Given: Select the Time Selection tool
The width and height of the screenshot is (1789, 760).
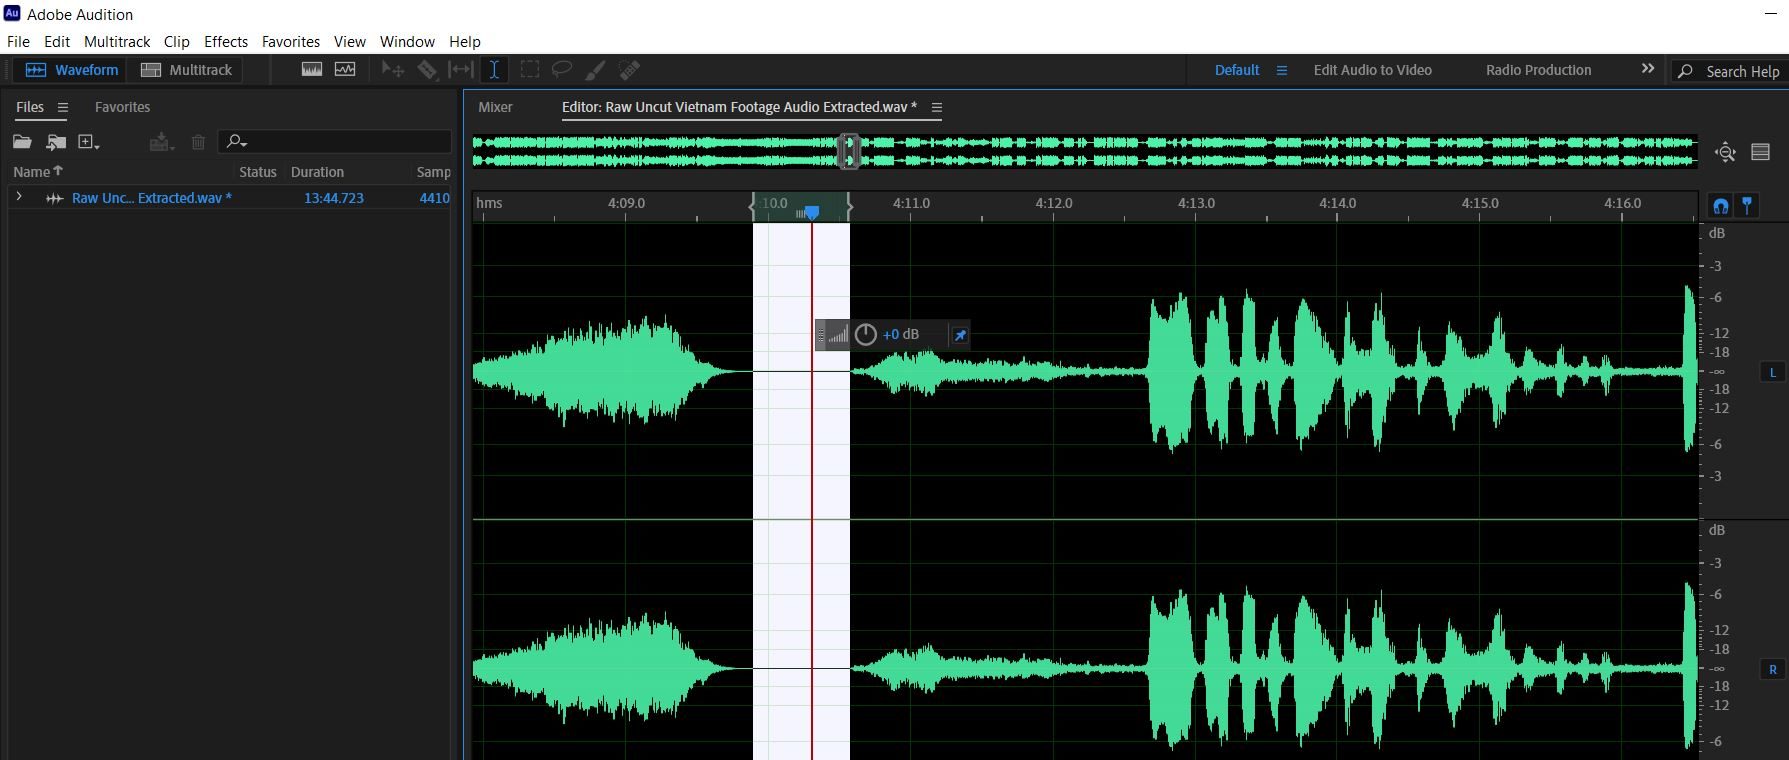Looking at the screenshot, I should (494, 70).
